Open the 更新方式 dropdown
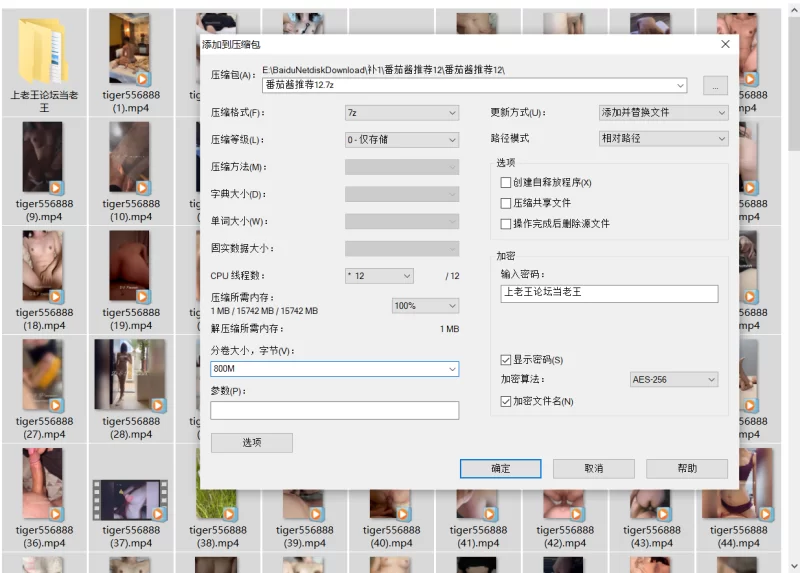This screenshot has height=573, width=800. click(x=663, y=113)
